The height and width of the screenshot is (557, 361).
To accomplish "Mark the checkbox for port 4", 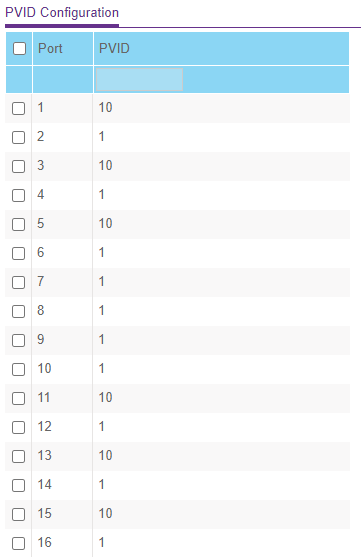I will tap(18, 195).
